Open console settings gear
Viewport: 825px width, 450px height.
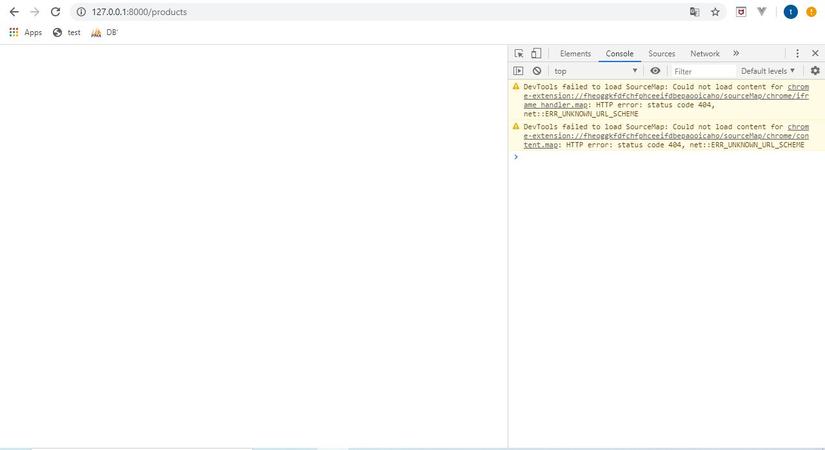tap(815, 71)
